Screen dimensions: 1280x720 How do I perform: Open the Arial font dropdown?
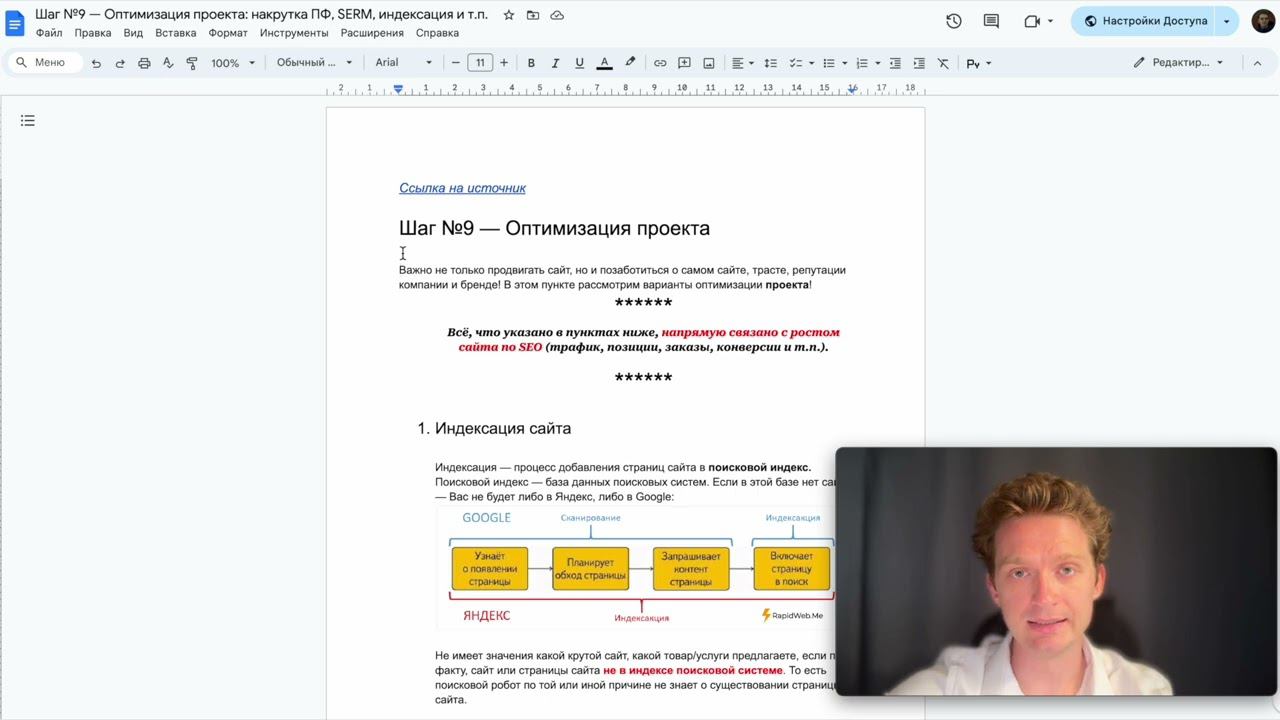point(403,63)
